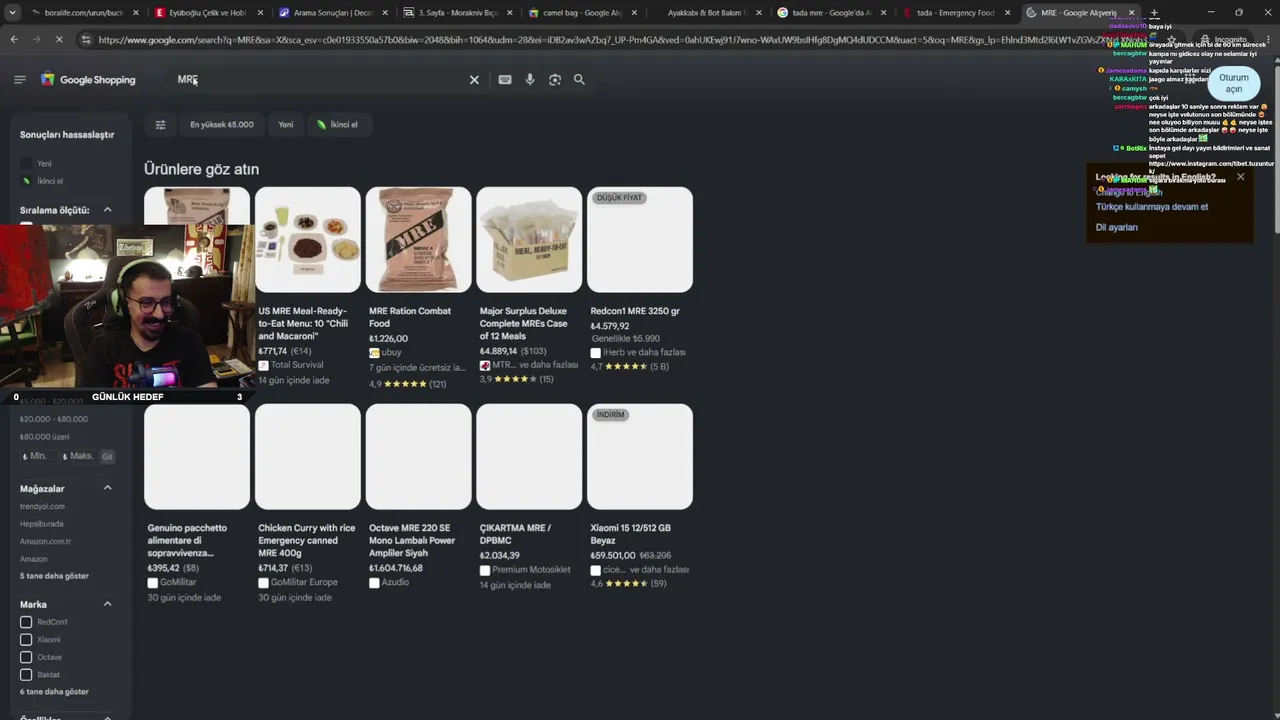Filter by trendyol.com store
This screenshot has height=720, width=1280.
click(42, 506)
